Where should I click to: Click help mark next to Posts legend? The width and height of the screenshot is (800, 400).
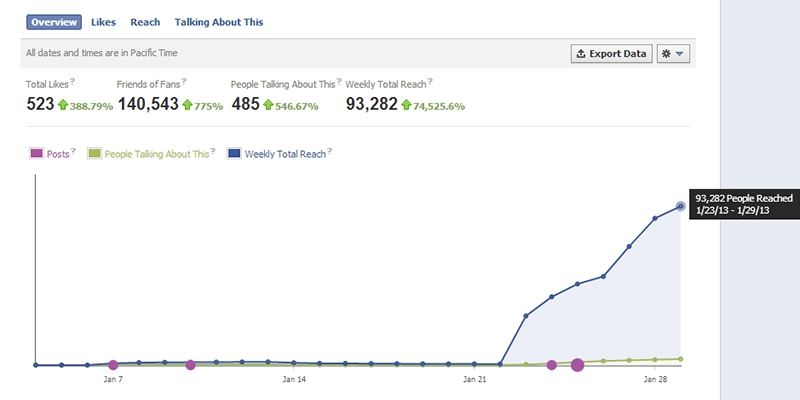pyautogui.click(x=73, y=151)
